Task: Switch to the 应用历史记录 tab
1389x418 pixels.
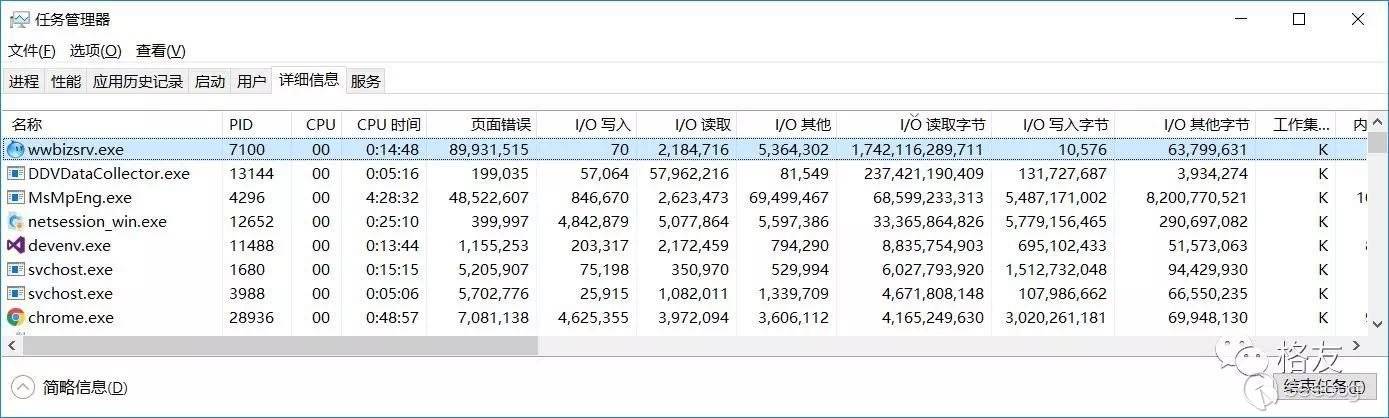Action: (138, 82)
